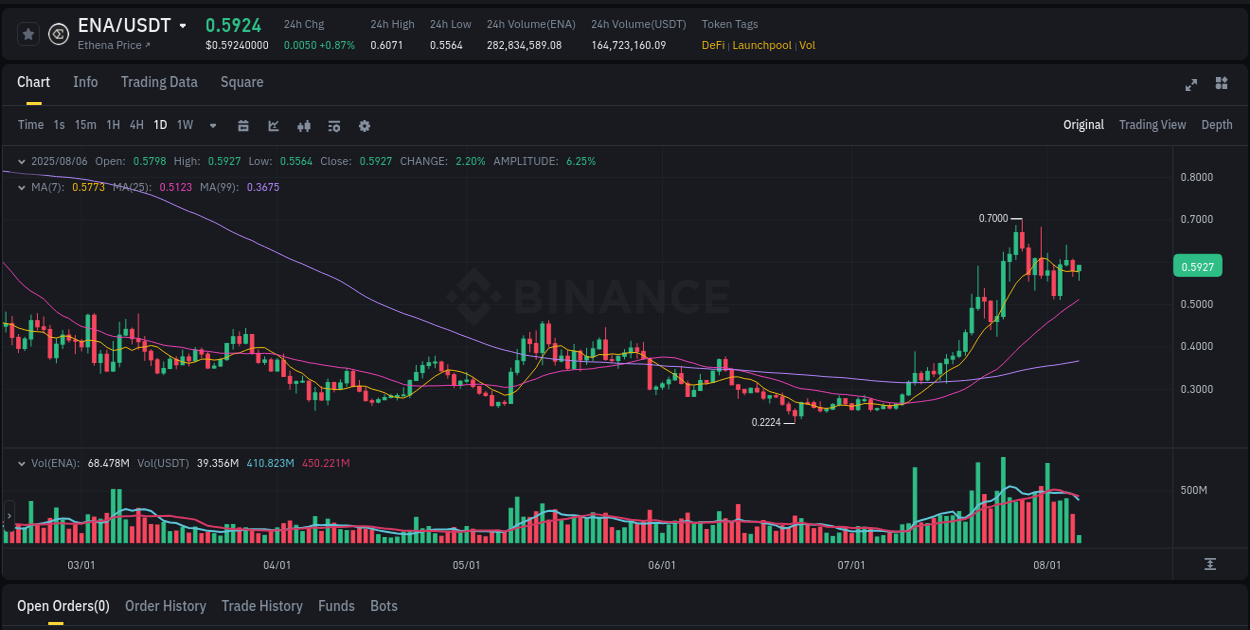Image resolution: width=1250 pixels, height=630 pixels.
Task: Select the 1D timeframe option
Action: point(160,125)
